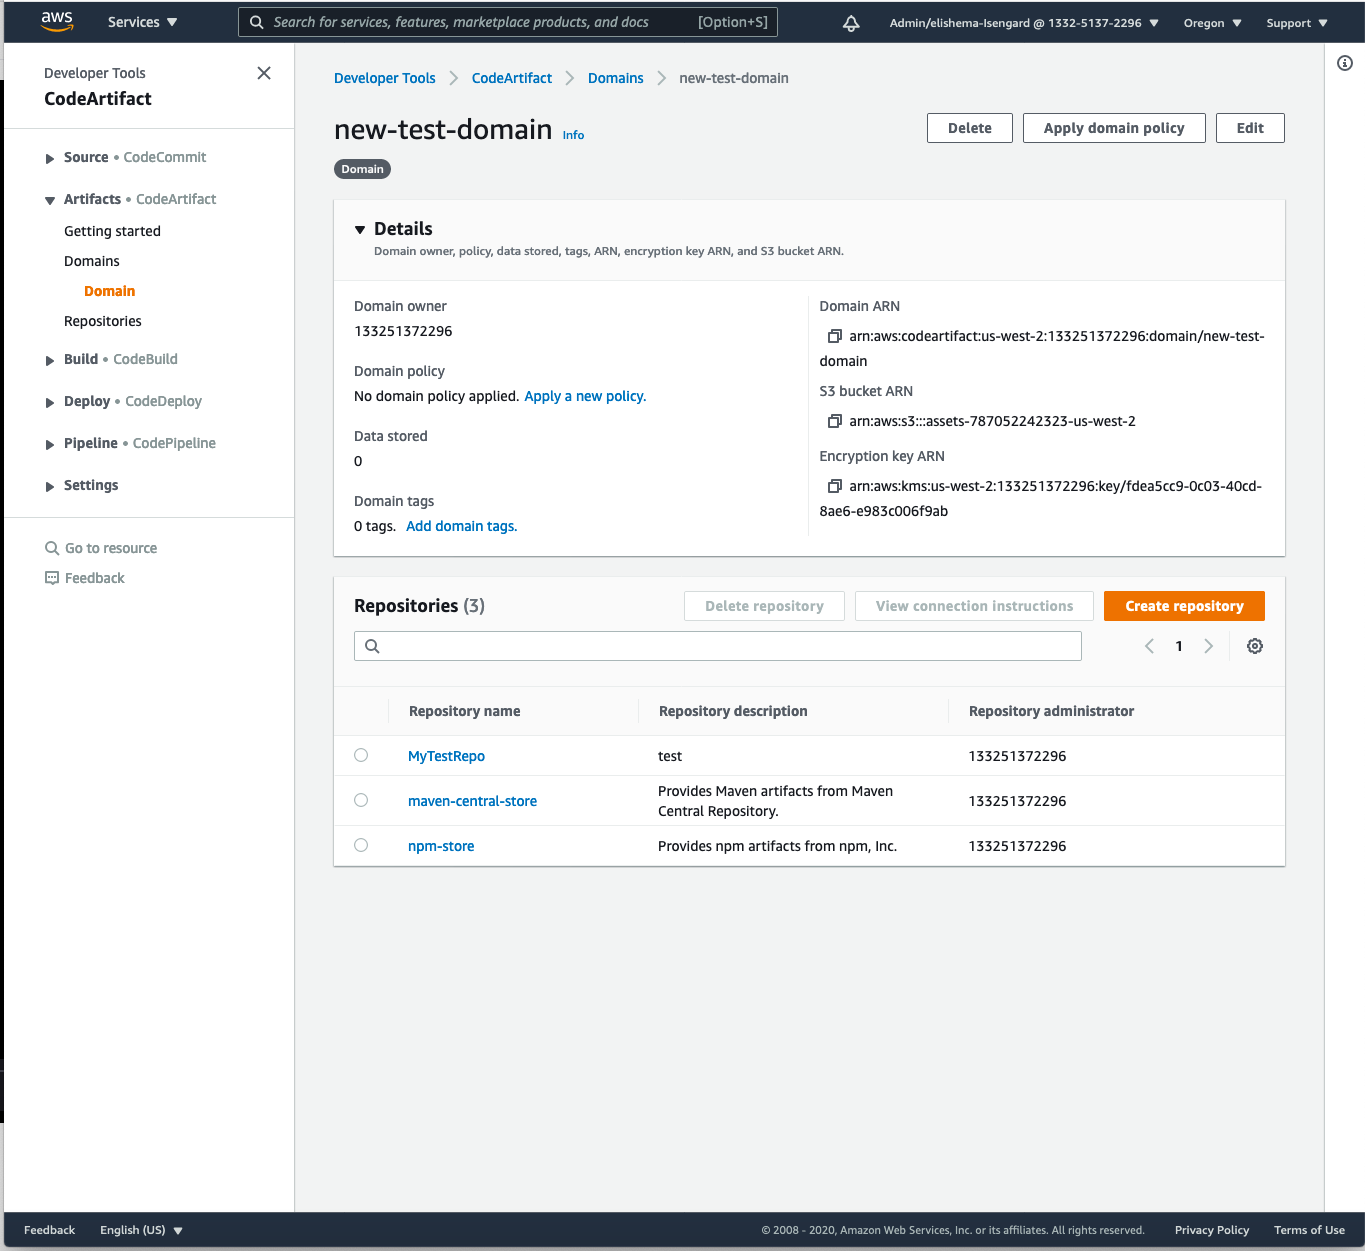This screenshot has height=1251, width=1365.
Task: Open the Oregon region dropdown
Action: [x=1212, y=23]
